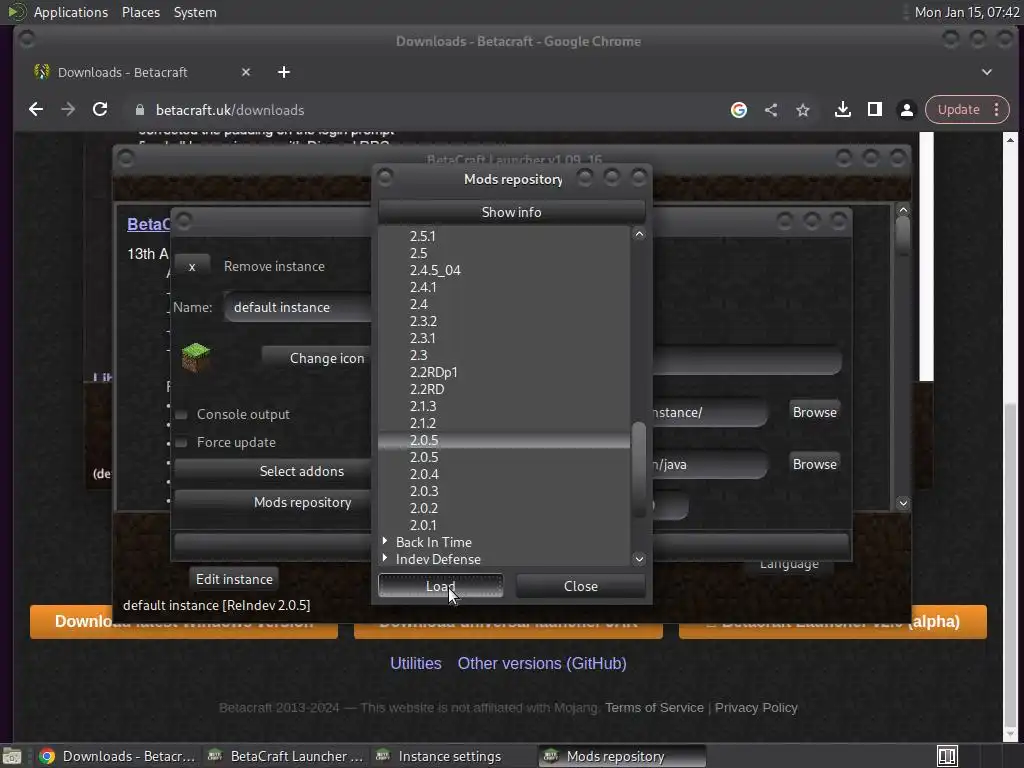Open Chrome downloads icon
The height and width of the screenshot is (768, 1024).
pos(842,110)
